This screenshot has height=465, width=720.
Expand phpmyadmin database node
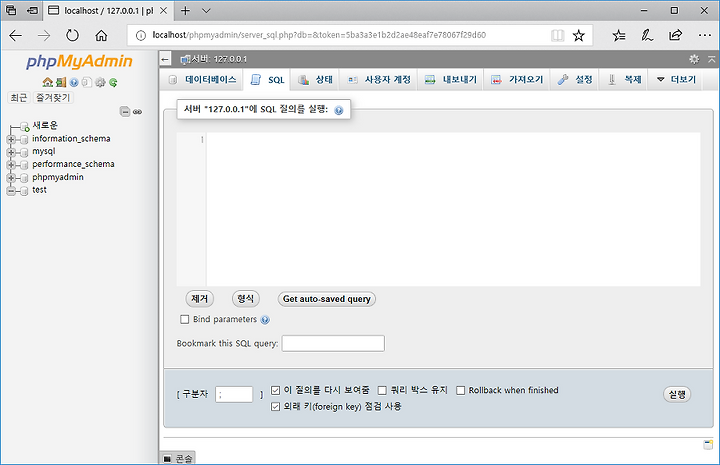pos(11,178)
